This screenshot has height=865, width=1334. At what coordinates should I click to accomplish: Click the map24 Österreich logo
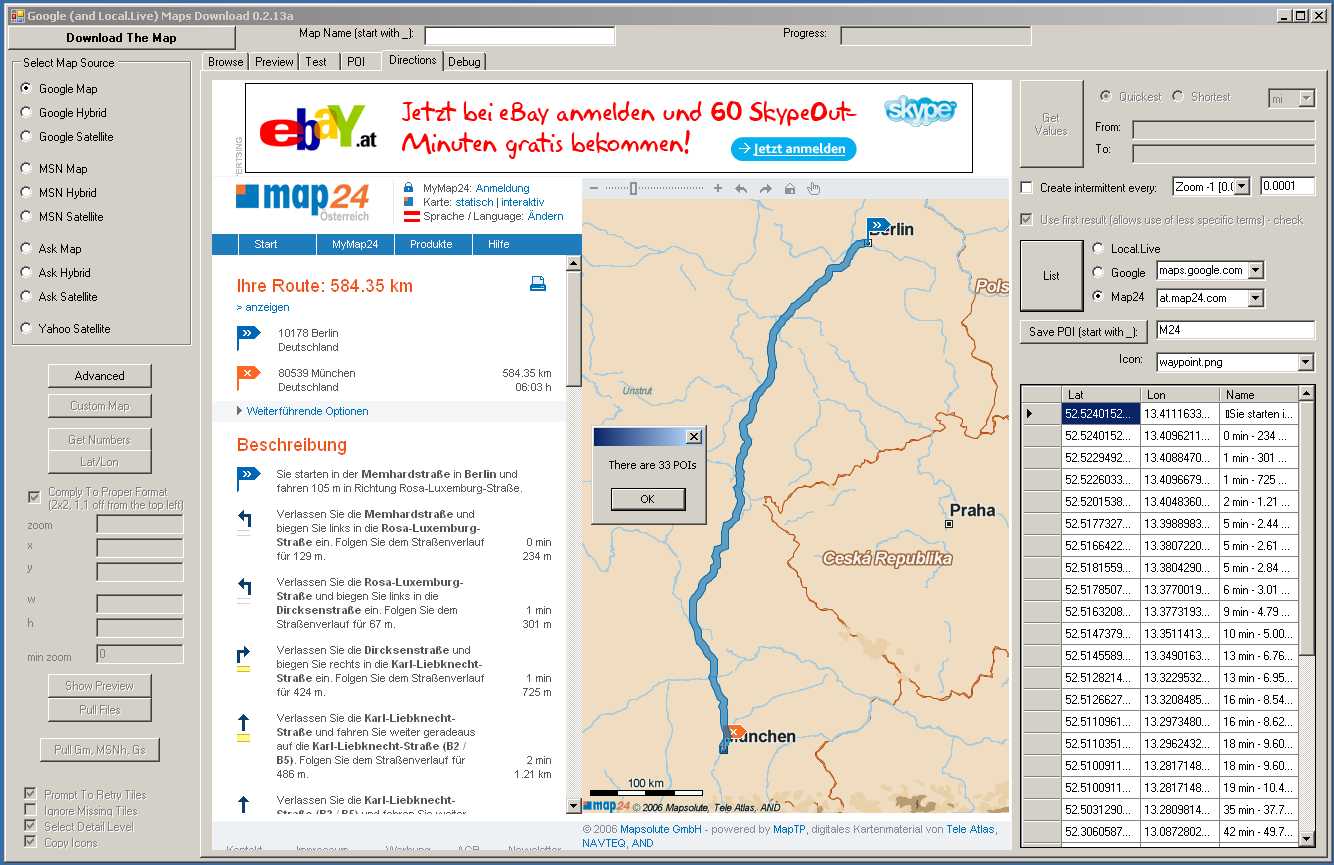tap(303, 202)
